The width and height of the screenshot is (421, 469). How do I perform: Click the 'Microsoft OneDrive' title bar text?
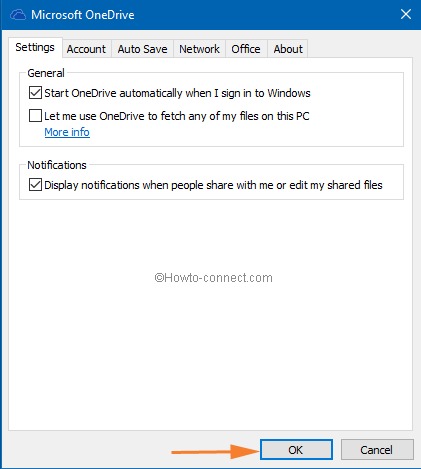click(x=83, y=15)
